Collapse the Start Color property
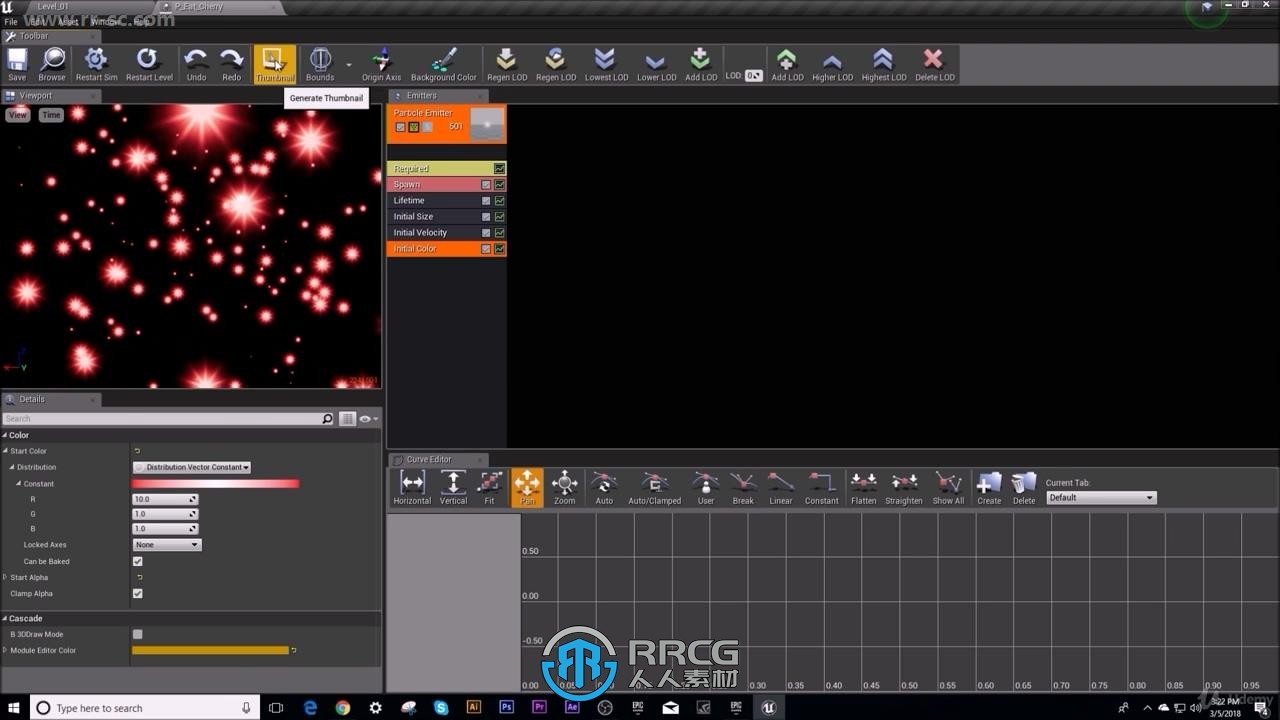Viewport: 1280px width, 720px height. (x=5, y=451)
